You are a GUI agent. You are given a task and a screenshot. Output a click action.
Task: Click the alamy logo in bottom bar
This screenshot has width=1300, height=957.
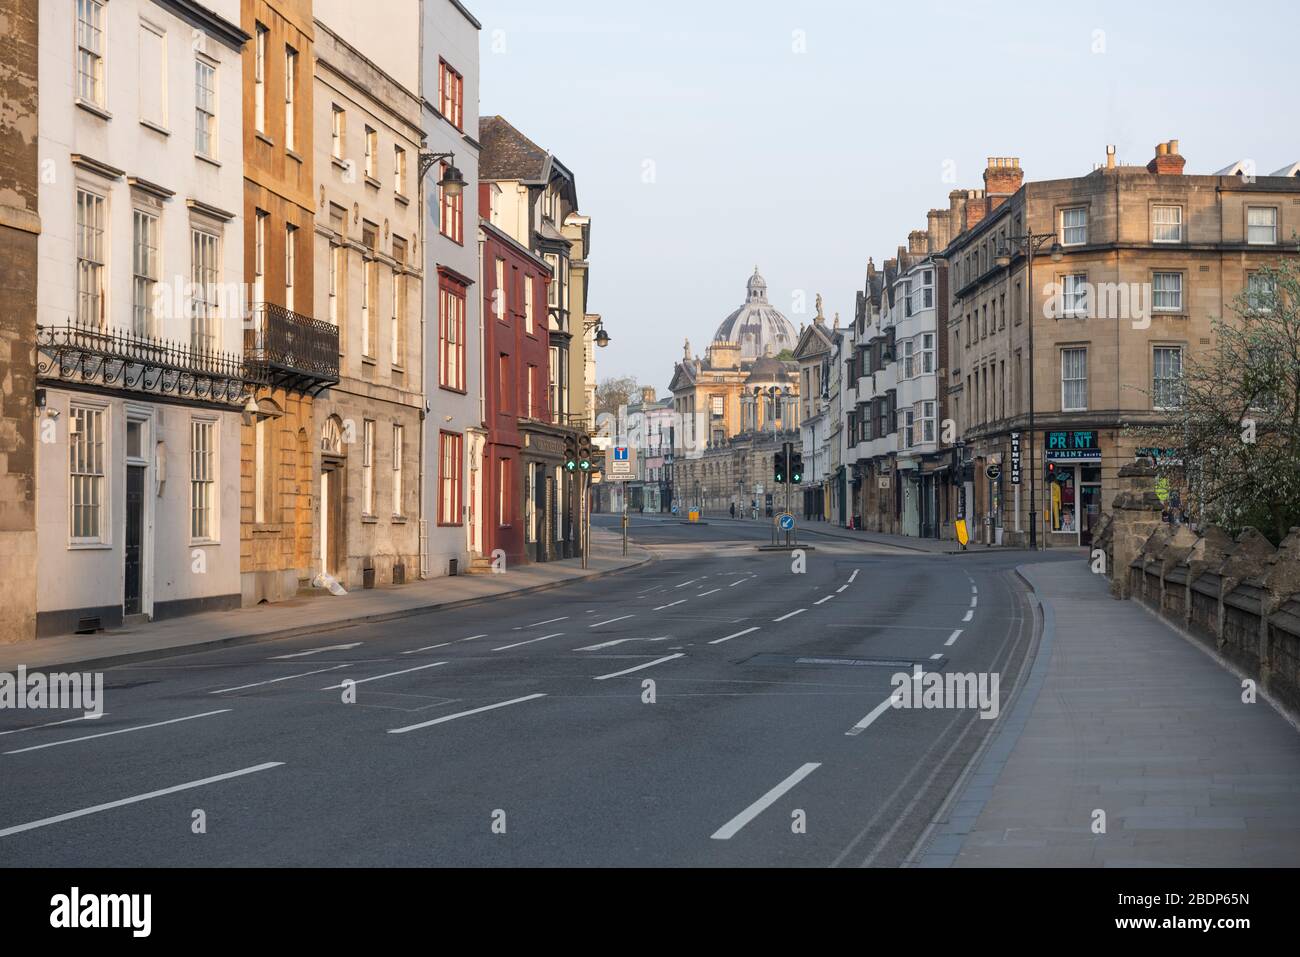[x=101, y=912]
